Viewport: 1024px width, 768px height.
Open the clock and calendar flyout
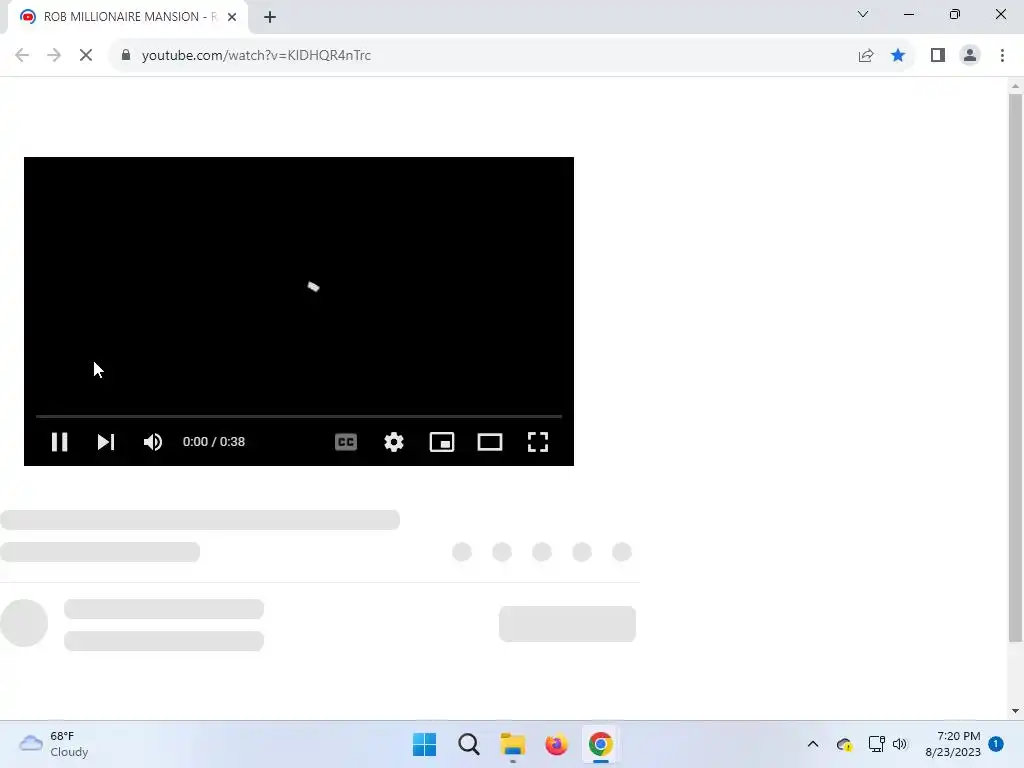[x=952, y=744]
